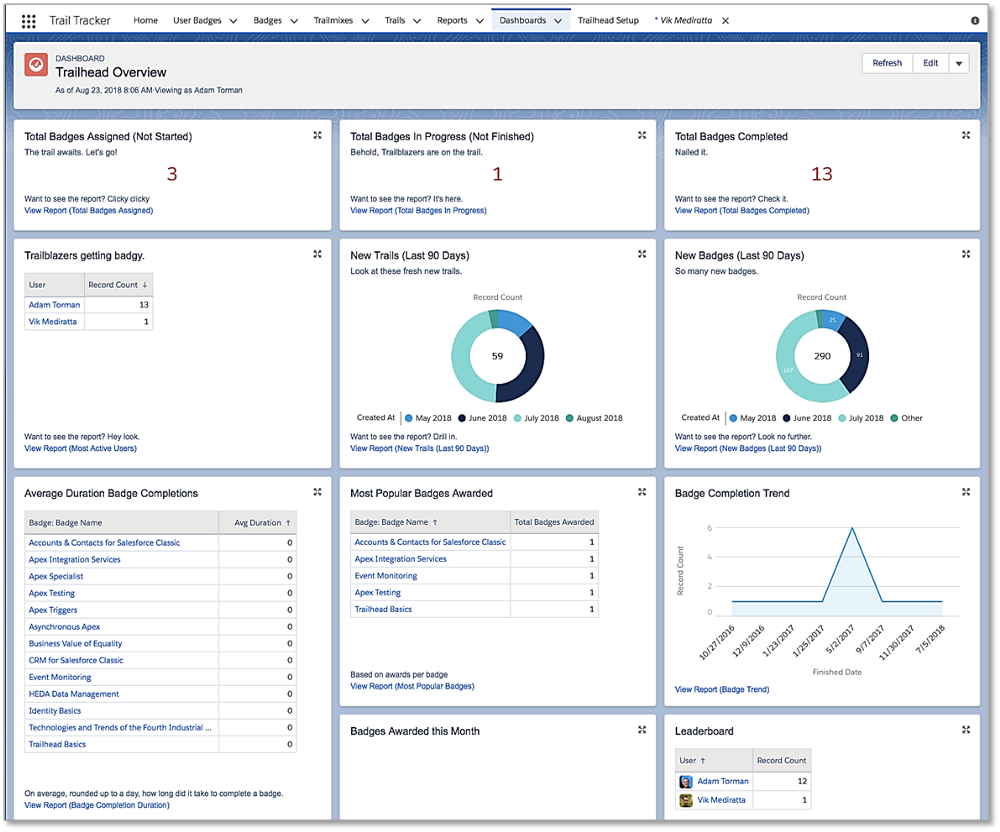Sort Badge Name column in Most Popular Badges
The height and width of the screenshot is (832, 1000).
click(435, 522)
